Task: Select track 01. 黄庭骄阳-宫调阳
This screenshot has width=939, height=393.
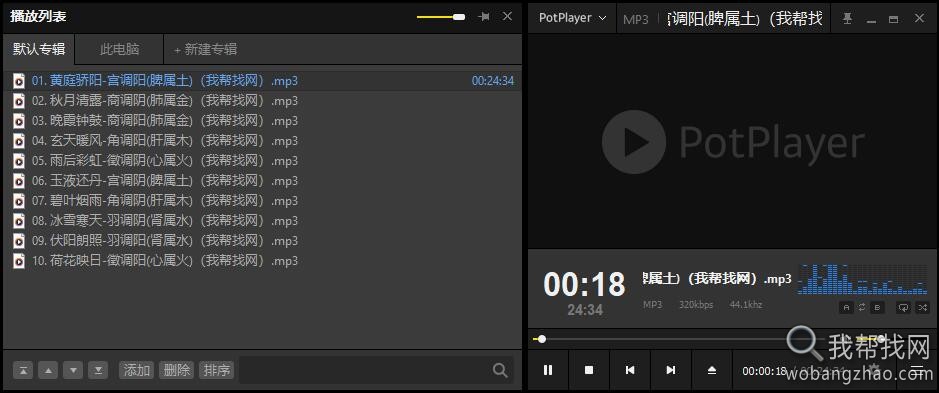Action: [262, 81]
